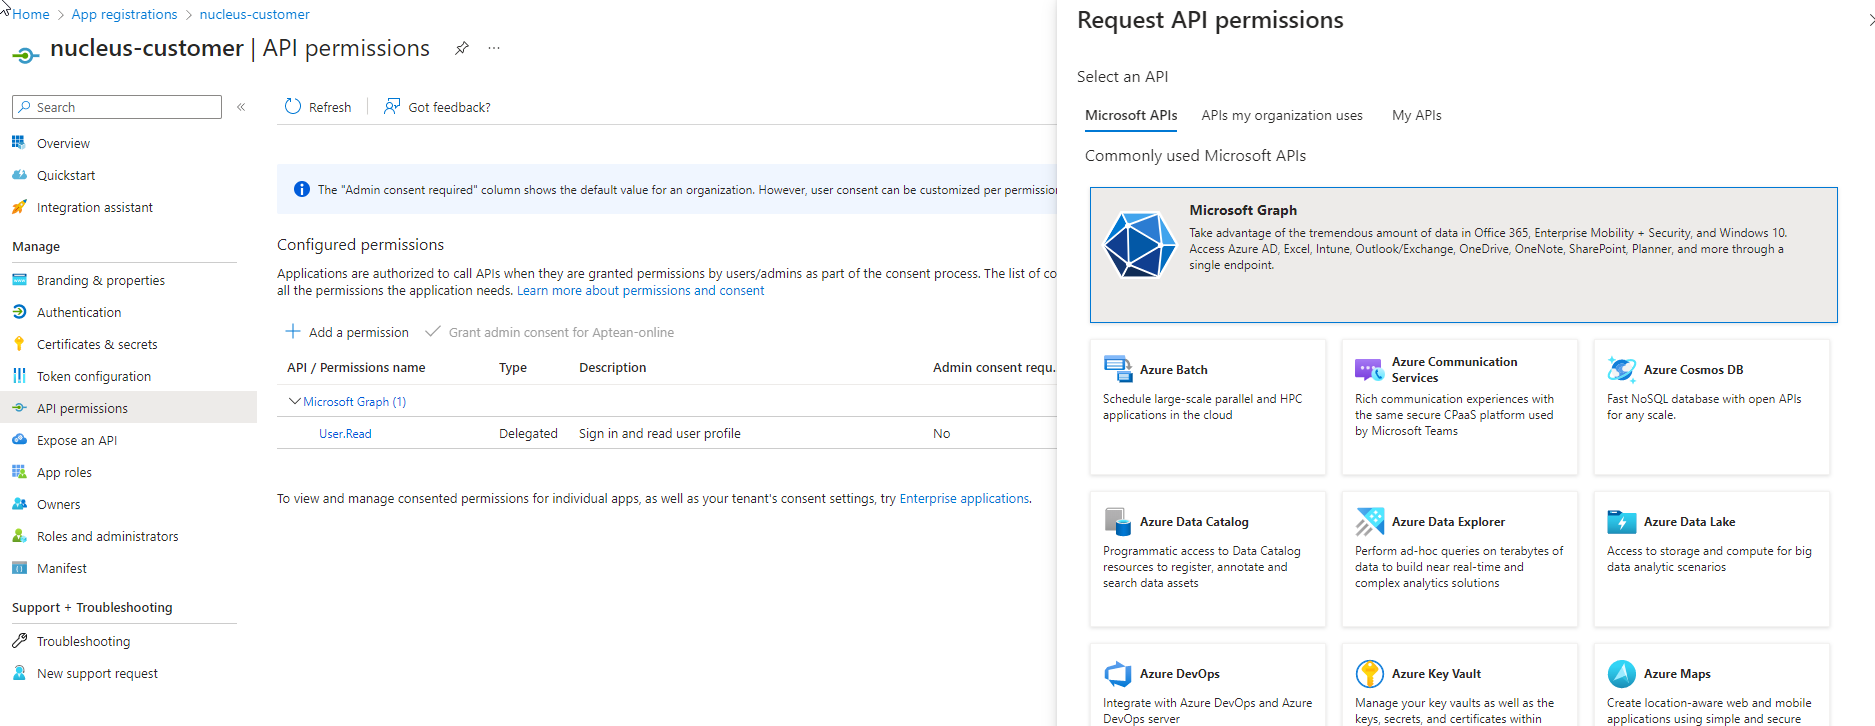1875x726 pixels.
Task: Click the Expose an API cloud icon
Action: [x=19, y=440]
